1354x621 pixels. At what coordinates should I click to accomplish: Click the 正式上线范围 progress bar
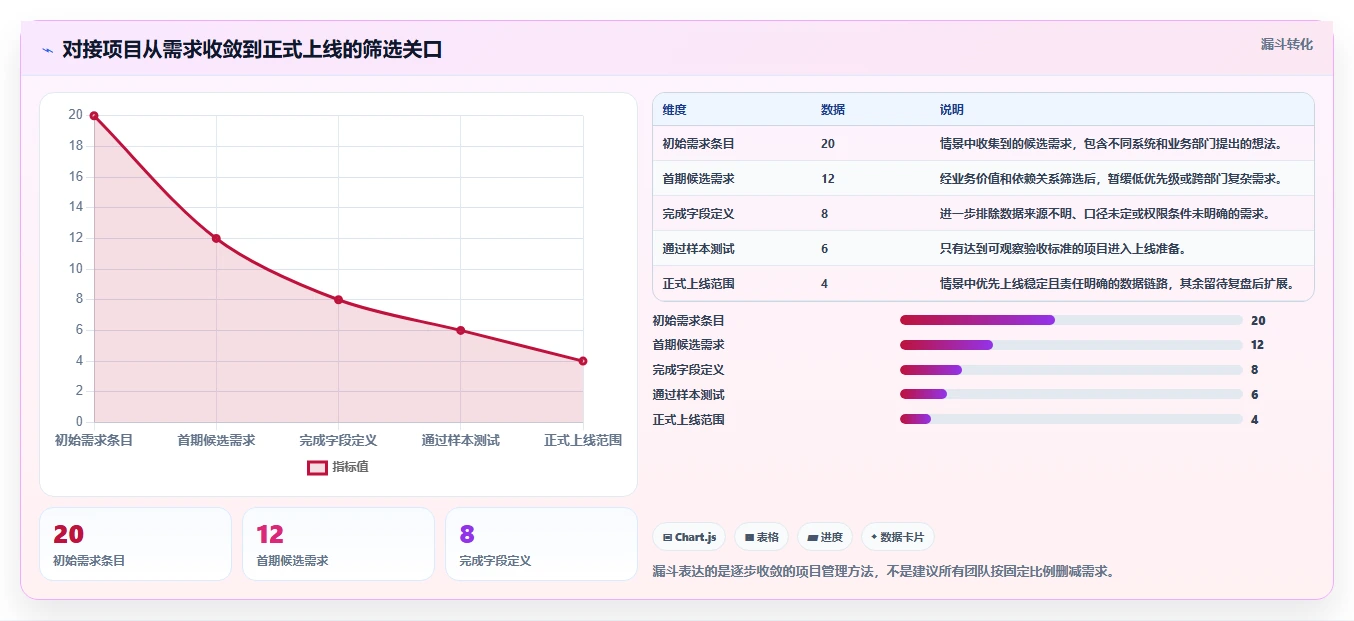click(1071, 420)
